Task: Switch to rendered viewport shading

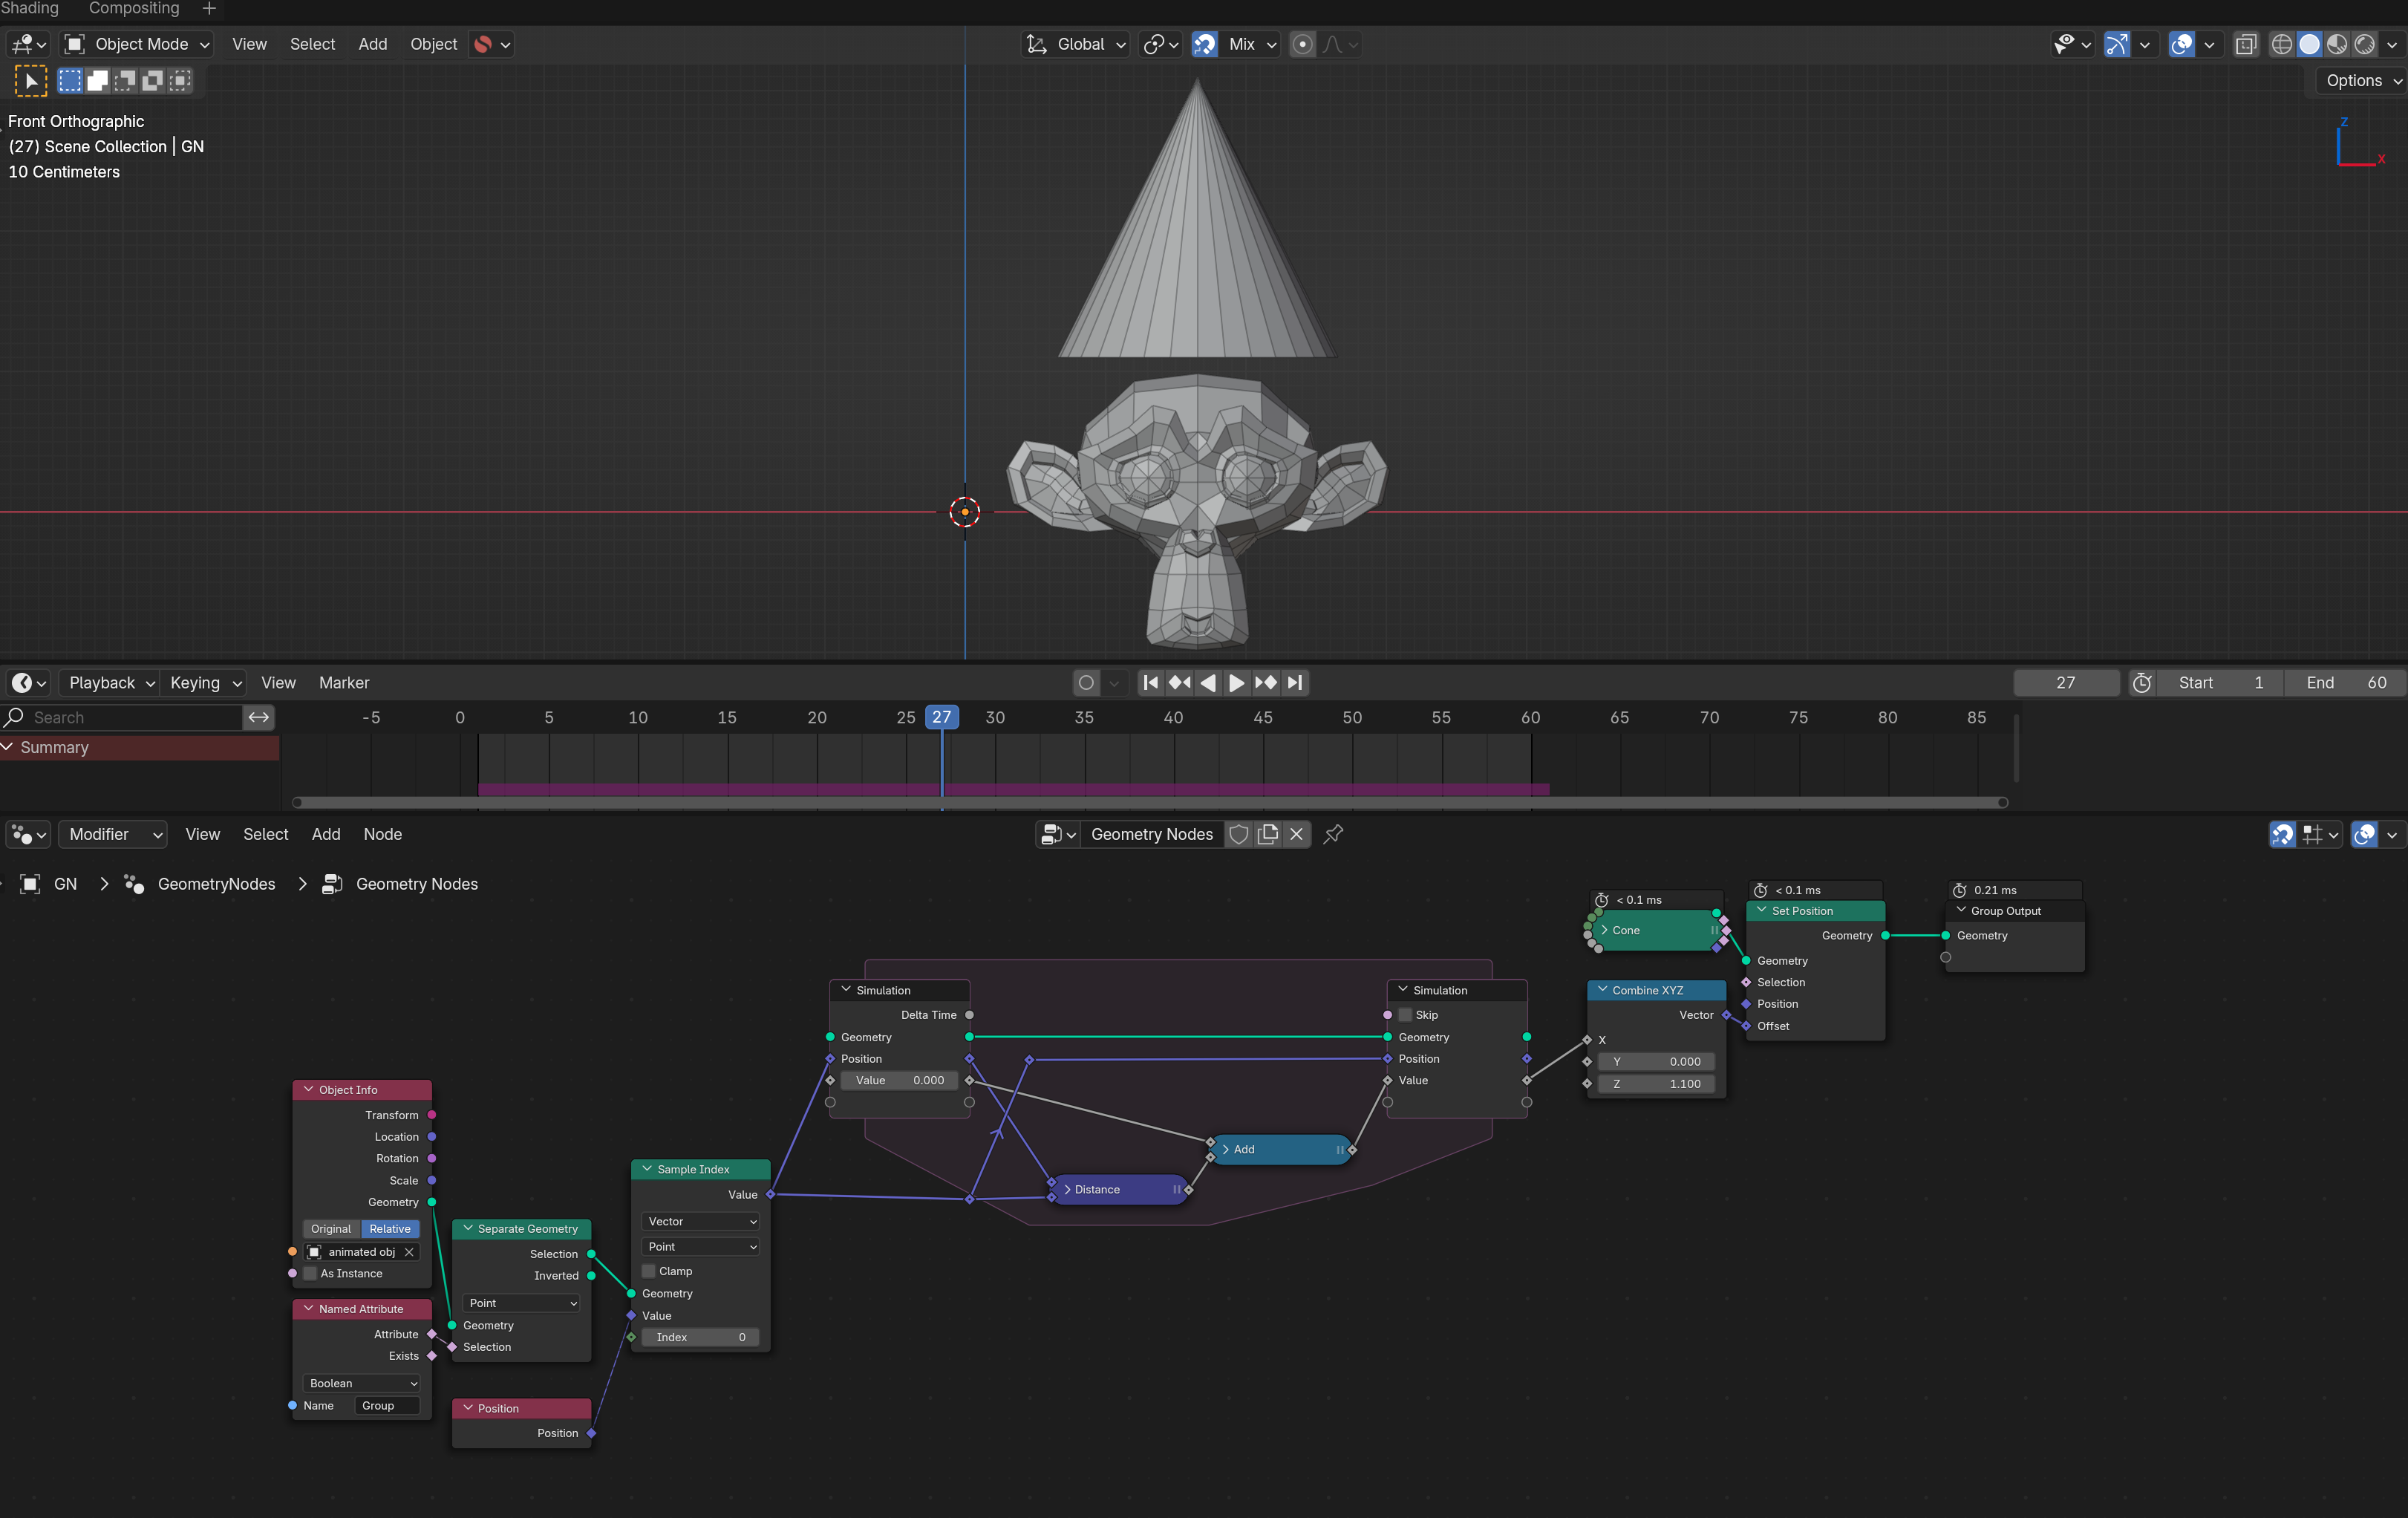Action: click(x=2364, y=44)
